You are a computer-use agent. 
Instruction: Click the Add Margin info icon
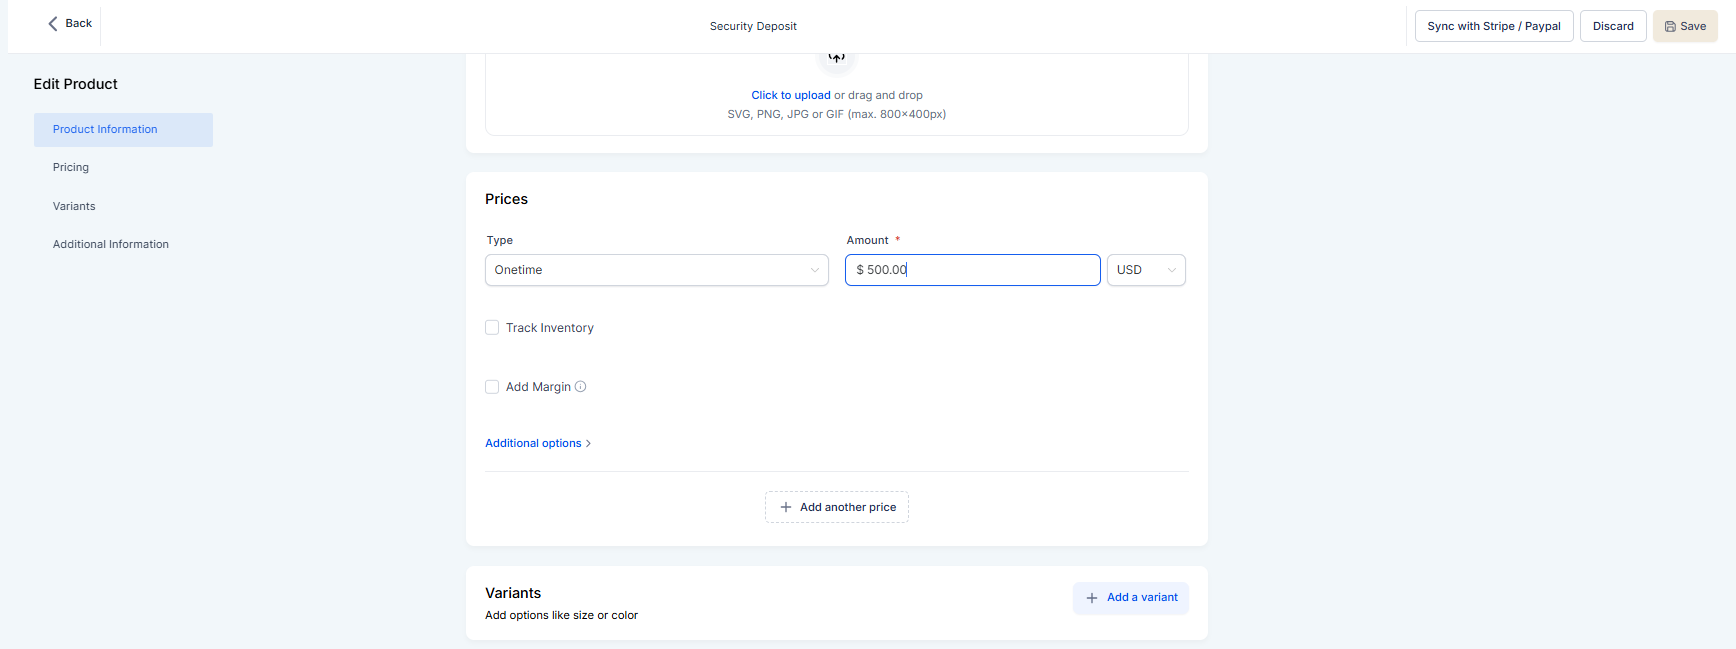click(581, 387)
